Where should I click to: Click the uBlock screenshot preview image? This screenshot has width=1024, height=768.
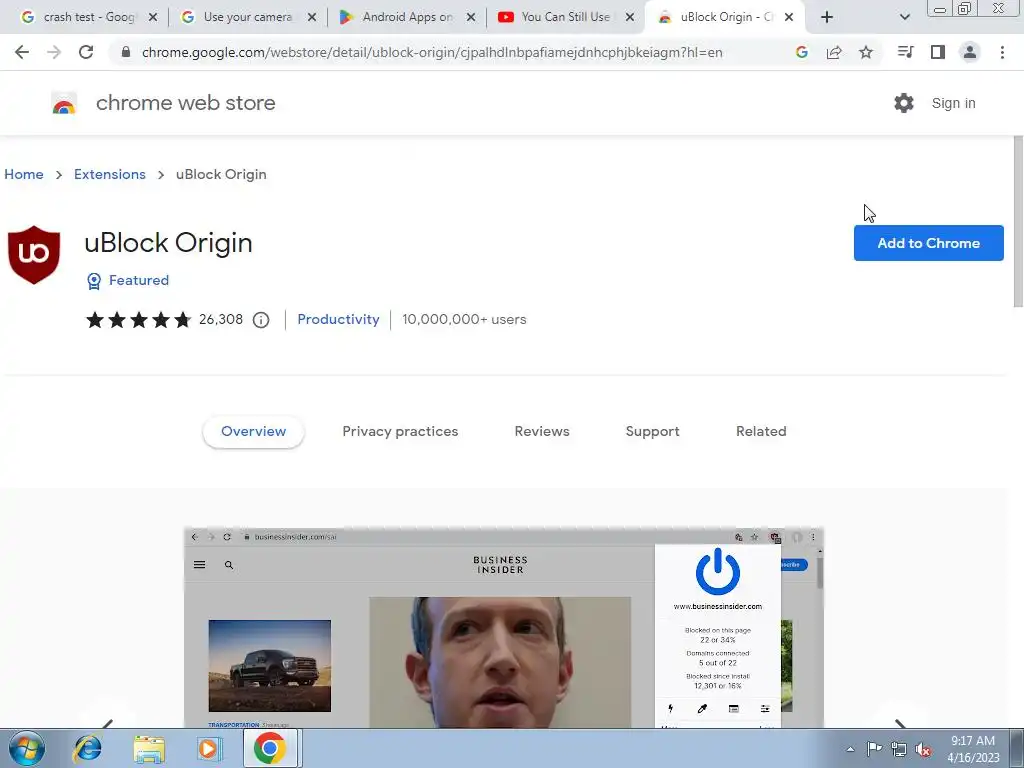pos(504,628)
